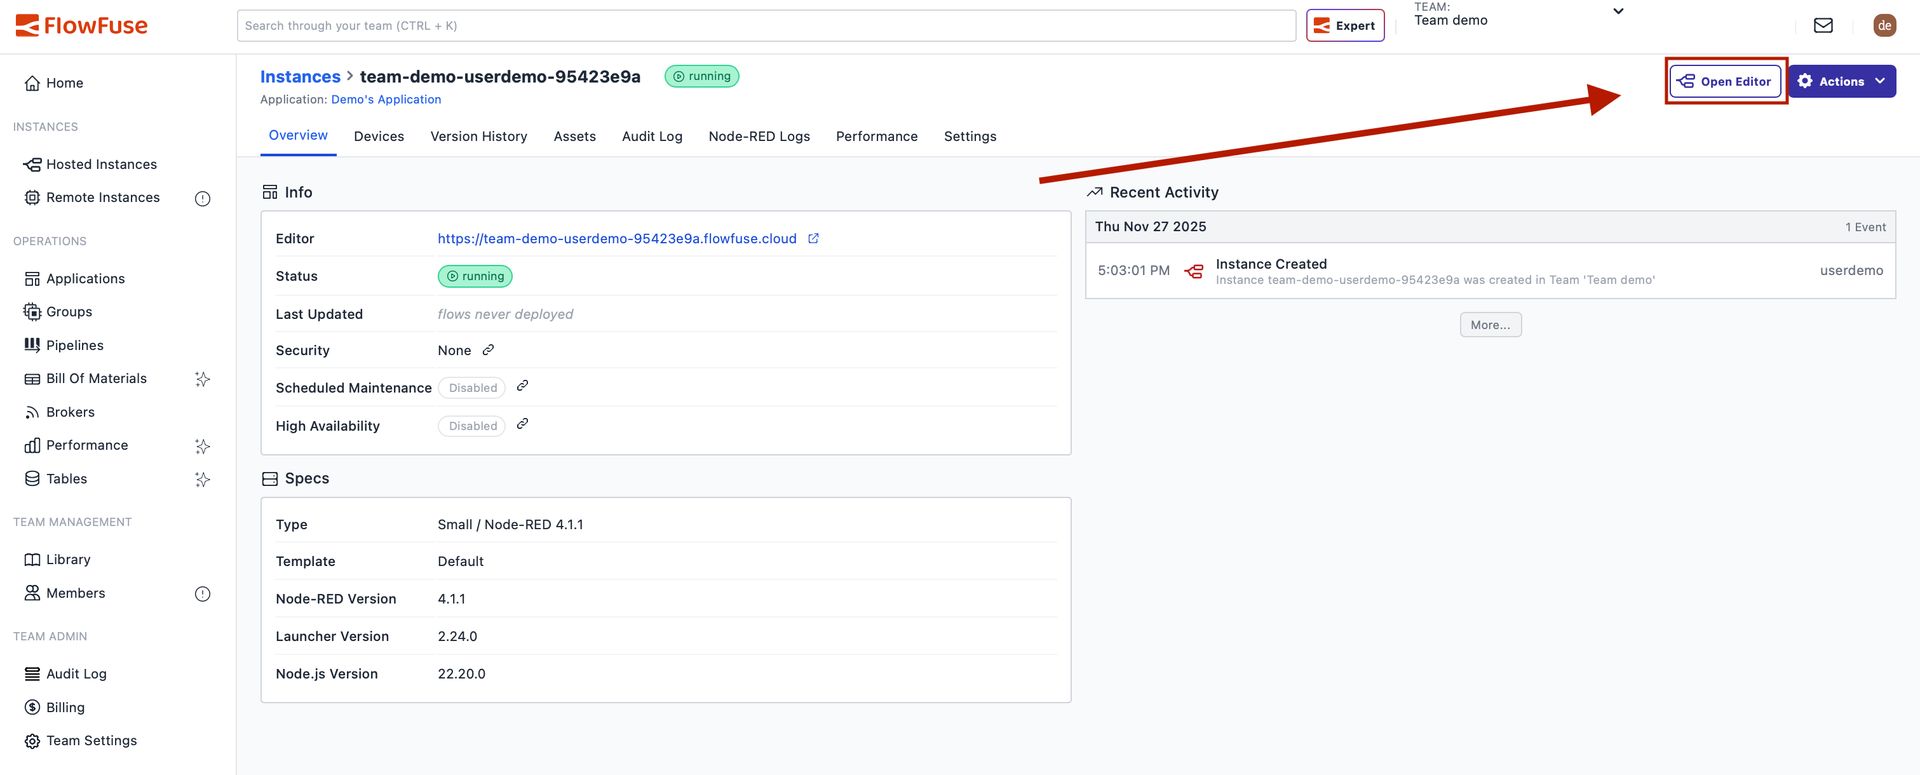Image resolution: width=1920 pixels, height=775 pixels.
Task: Click sparkle icon beside Bill Of Materials
Action: click(203, 379)
